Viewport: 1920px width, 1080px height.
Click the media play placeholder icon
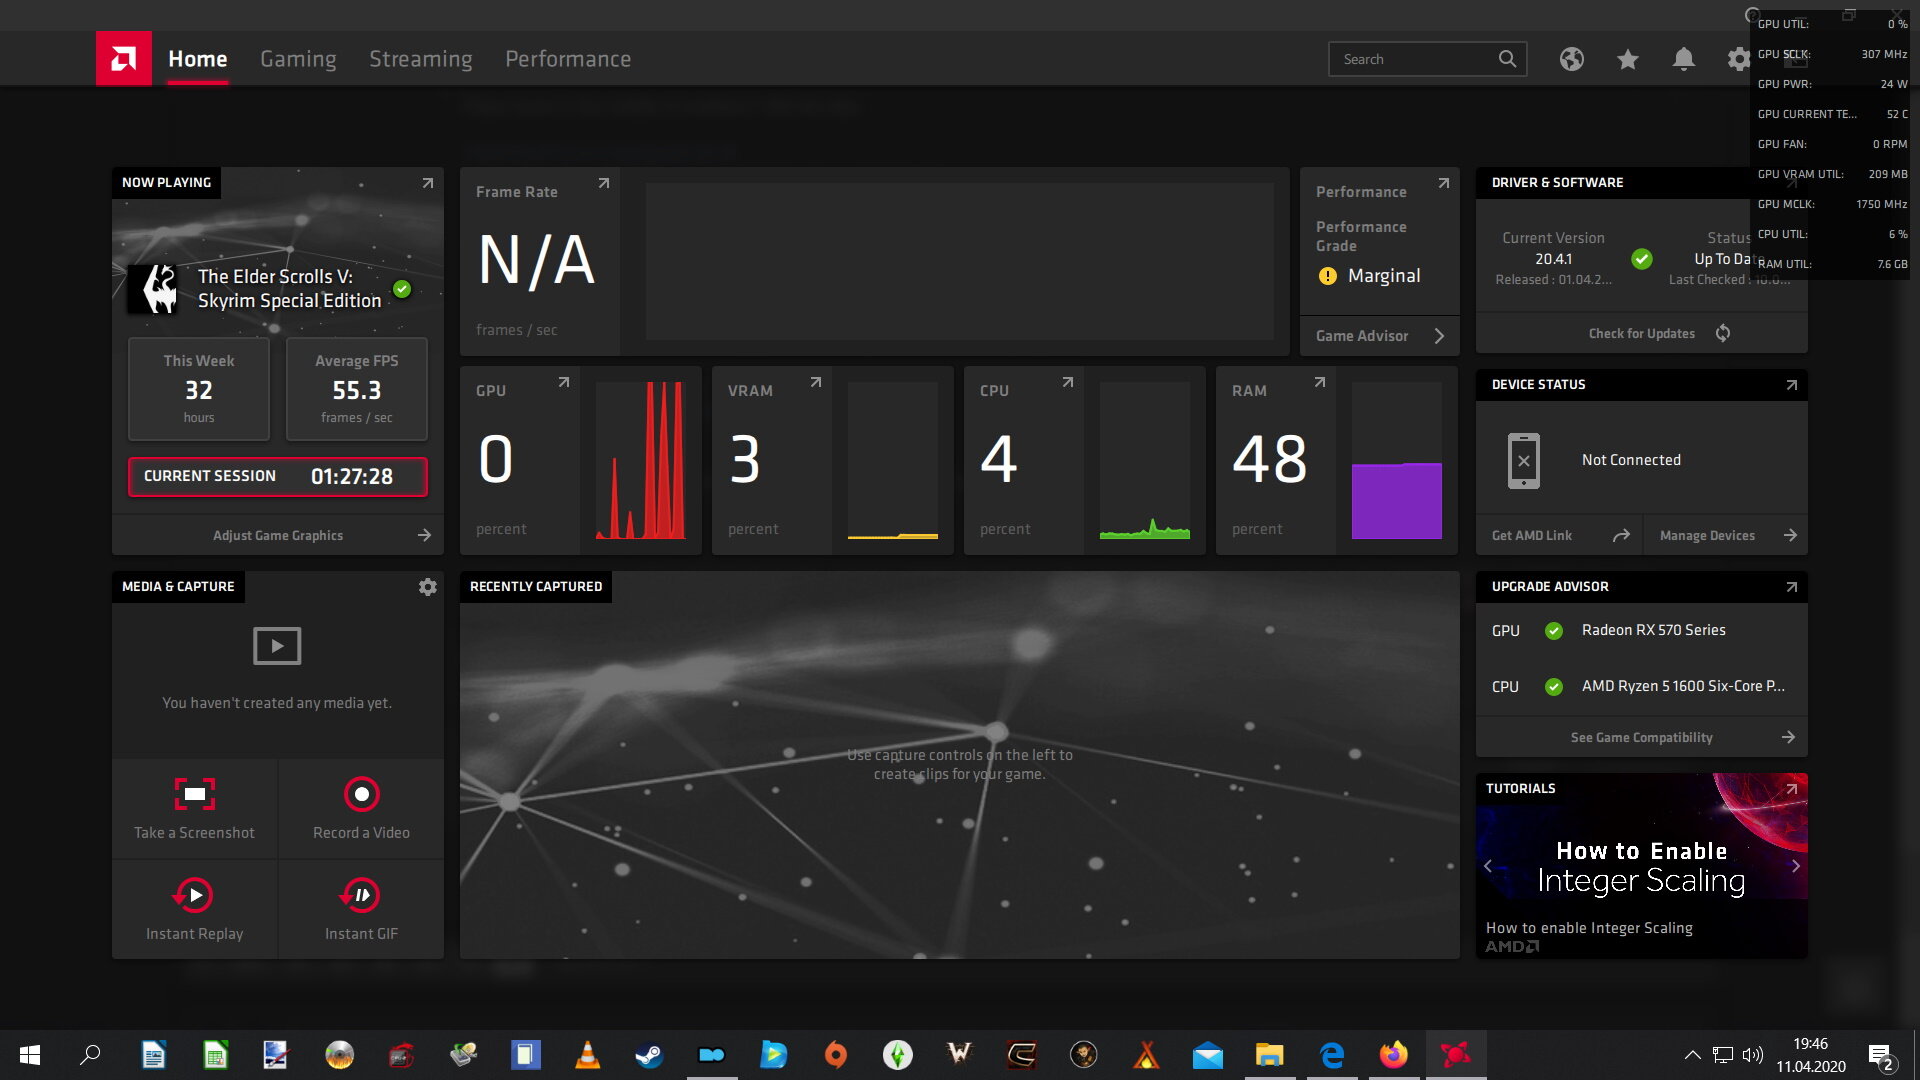277,646
